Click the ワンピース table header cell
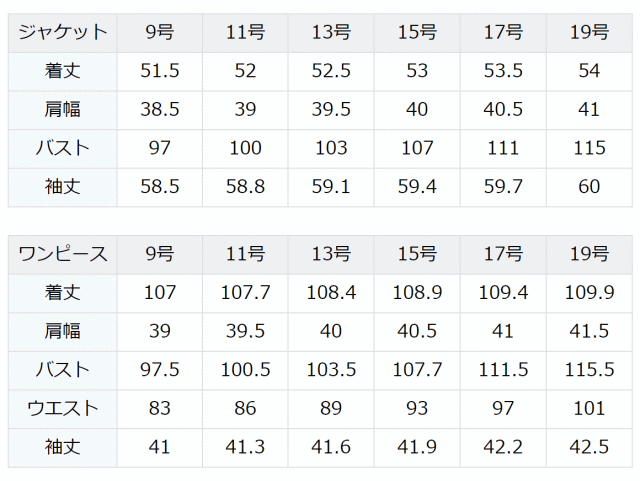Image resolution: width=640 pixels, height=481 pixels. pyautogui.click(x=62, y=254)
